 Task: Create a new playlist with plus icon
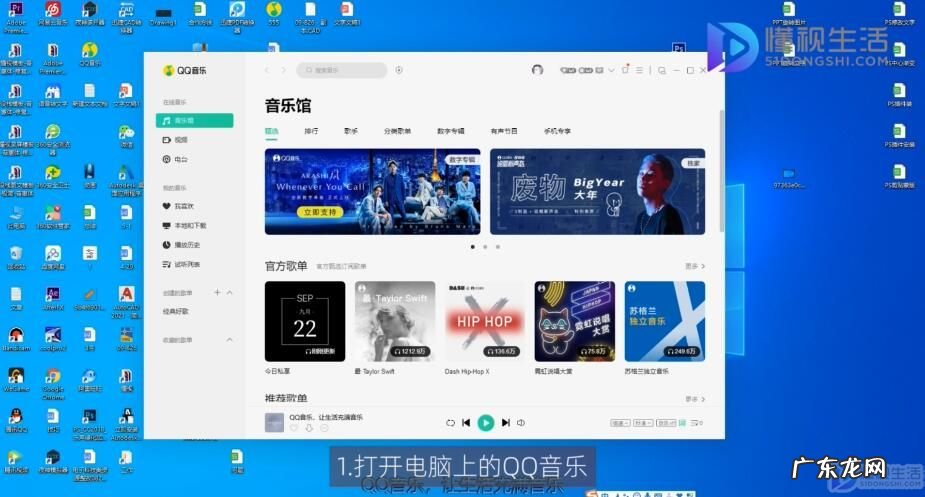pyautogui.click(x=217, y=292)
